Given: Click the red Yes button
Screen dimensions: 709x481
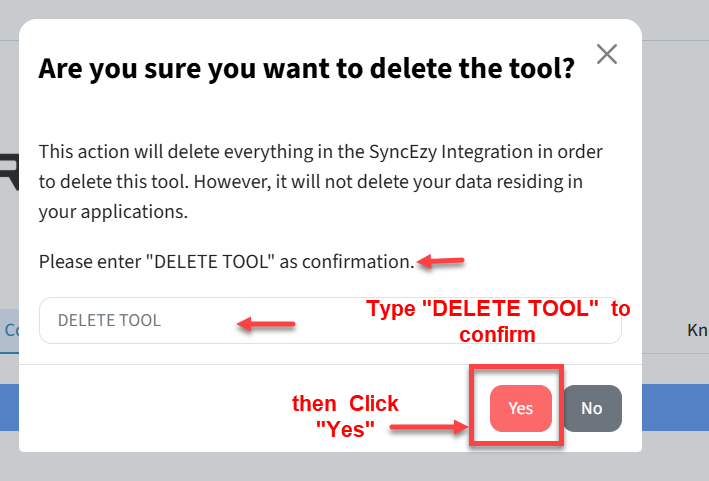Looking at the screenshot, I should click(521, 408).
